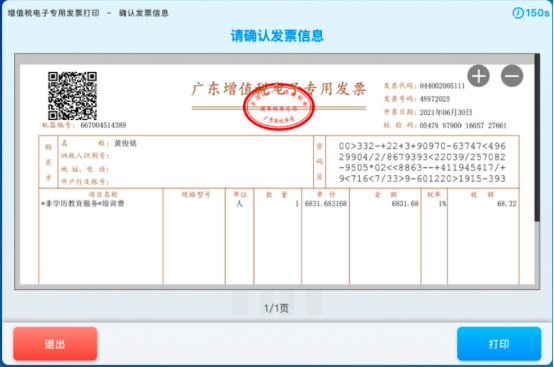
Task: Zoom out with the minus icon
Action: [512, 76]
